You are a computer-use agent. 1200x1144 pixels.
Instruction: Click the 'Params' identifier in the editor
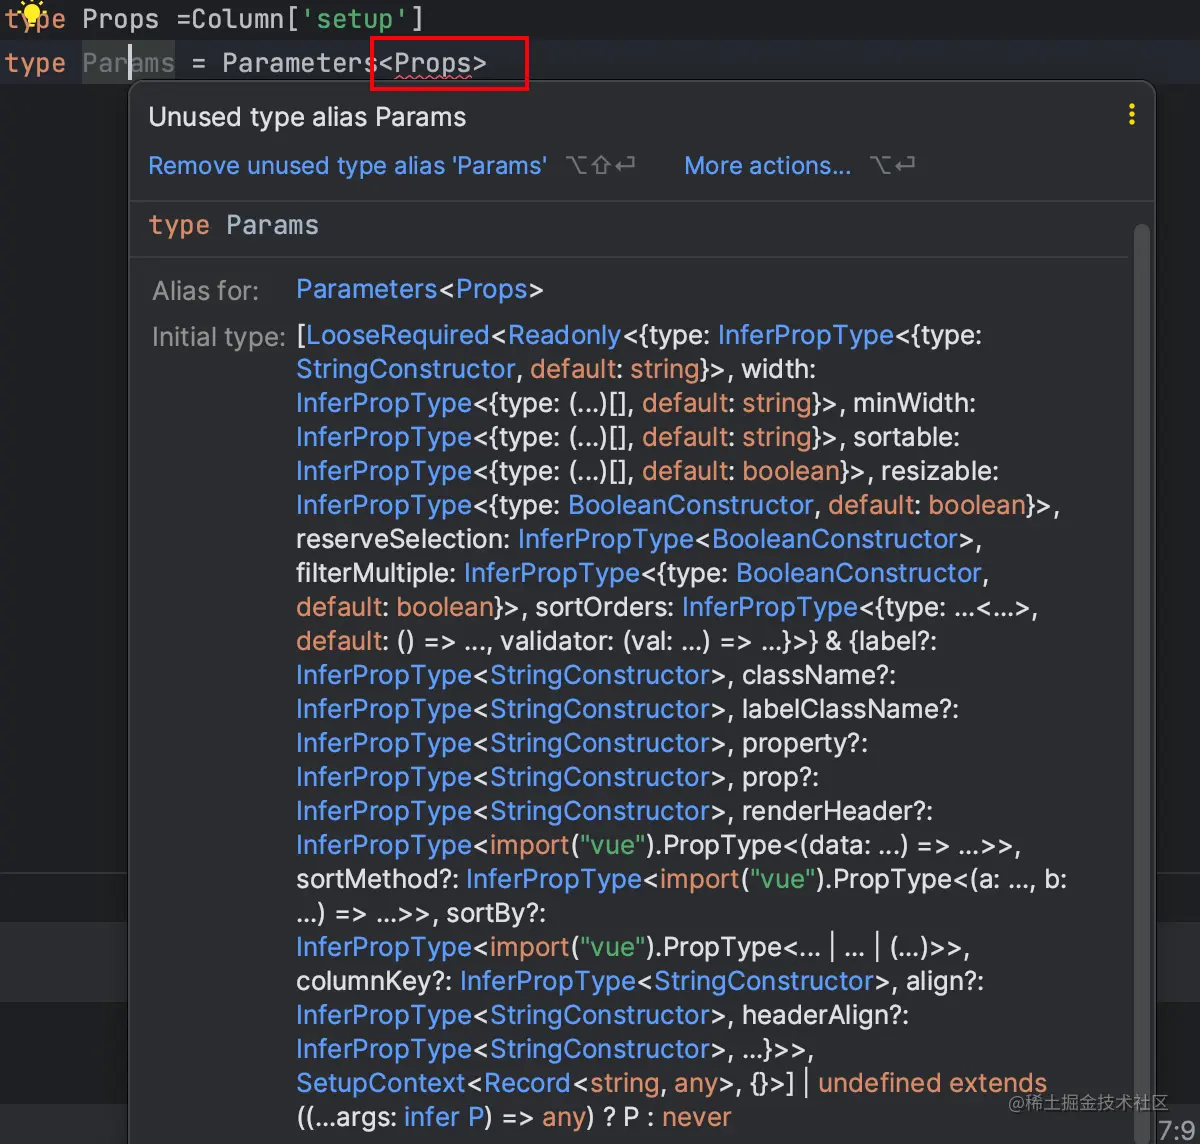coord(128,63)
